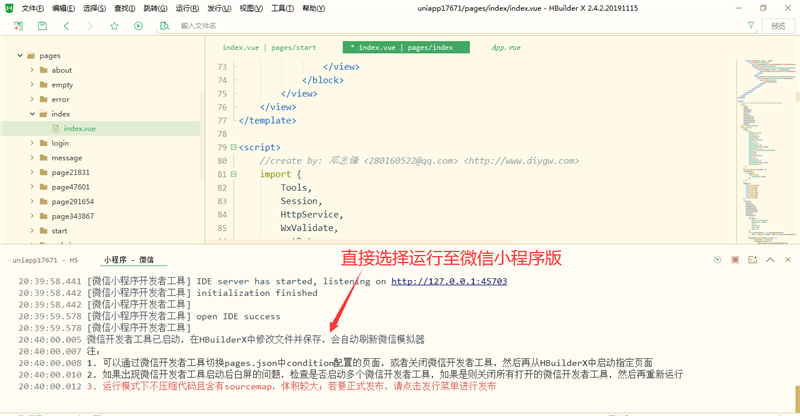This screenshot has height=416, width=800.
Task: Select index.vue in the file tree
Action: 79,128
